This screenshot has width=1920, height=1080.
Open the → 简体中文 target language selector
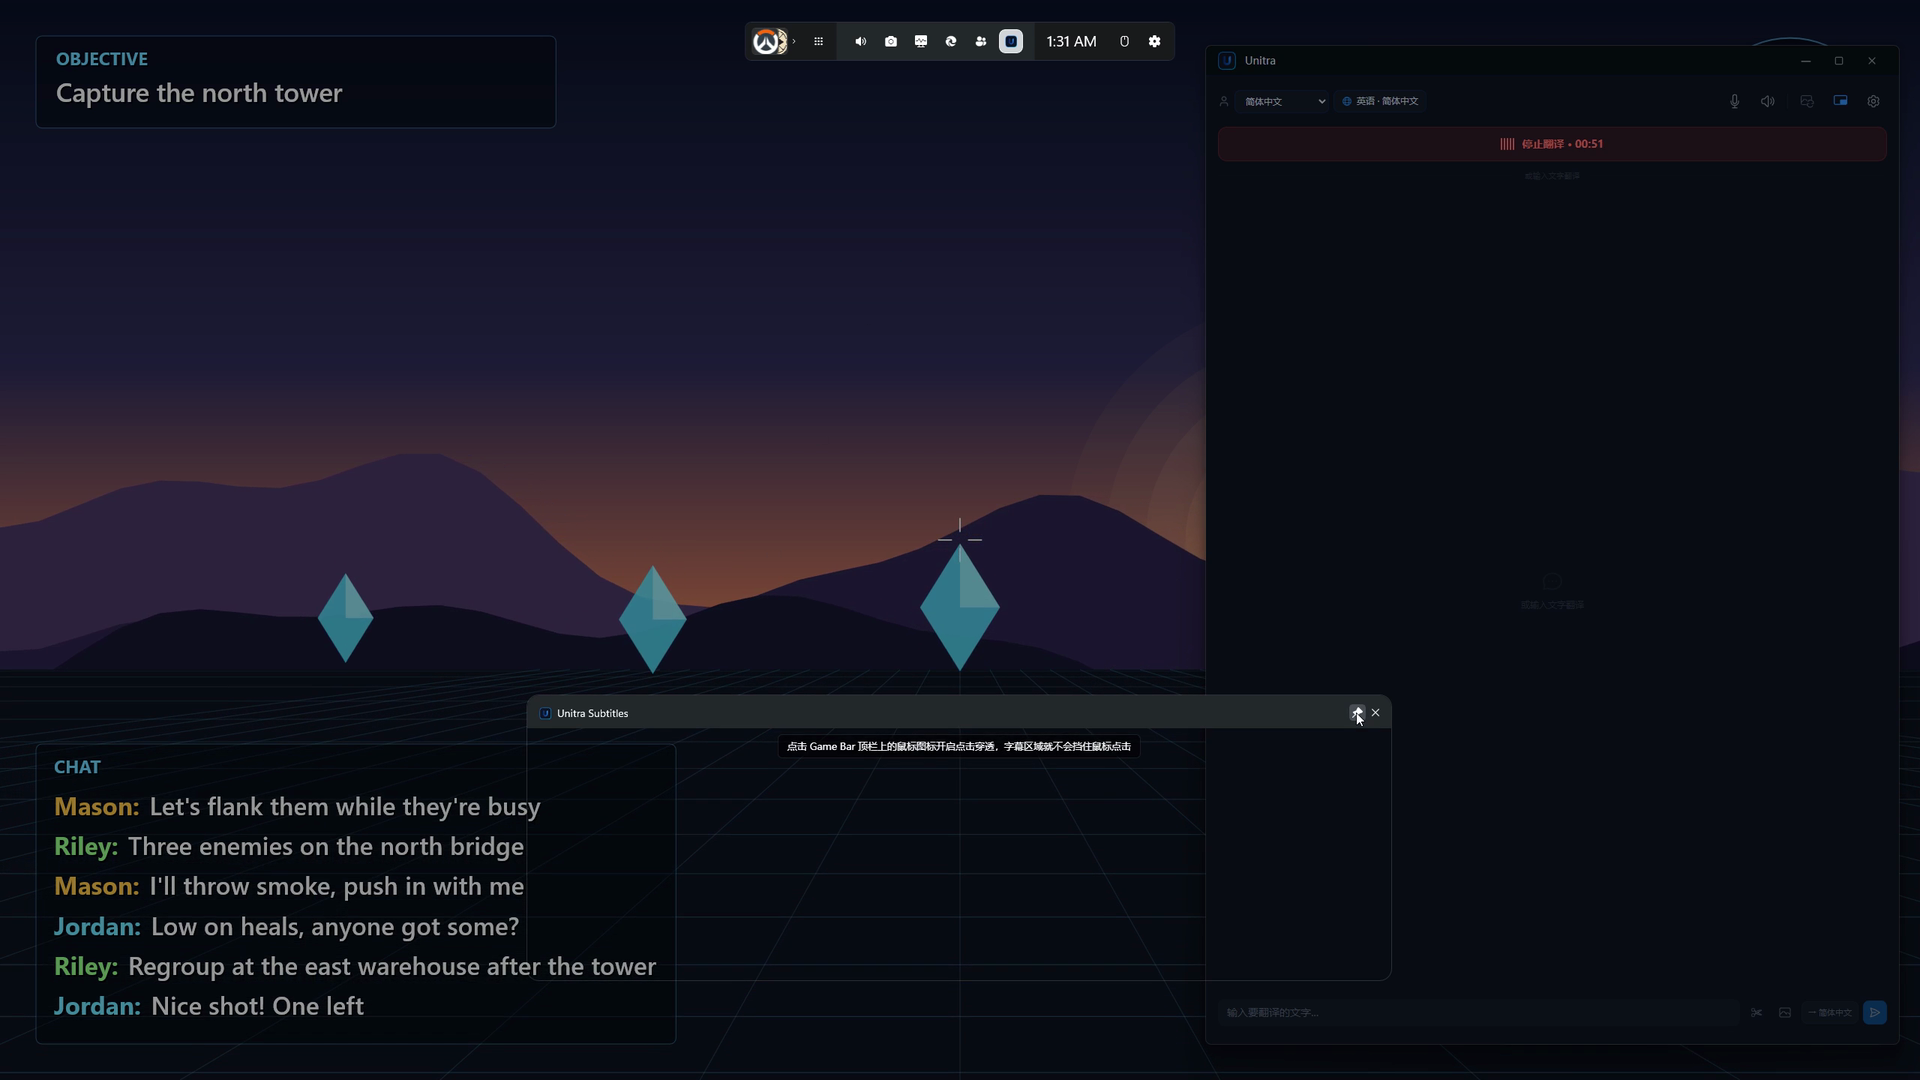[x=1830, y=1013]
